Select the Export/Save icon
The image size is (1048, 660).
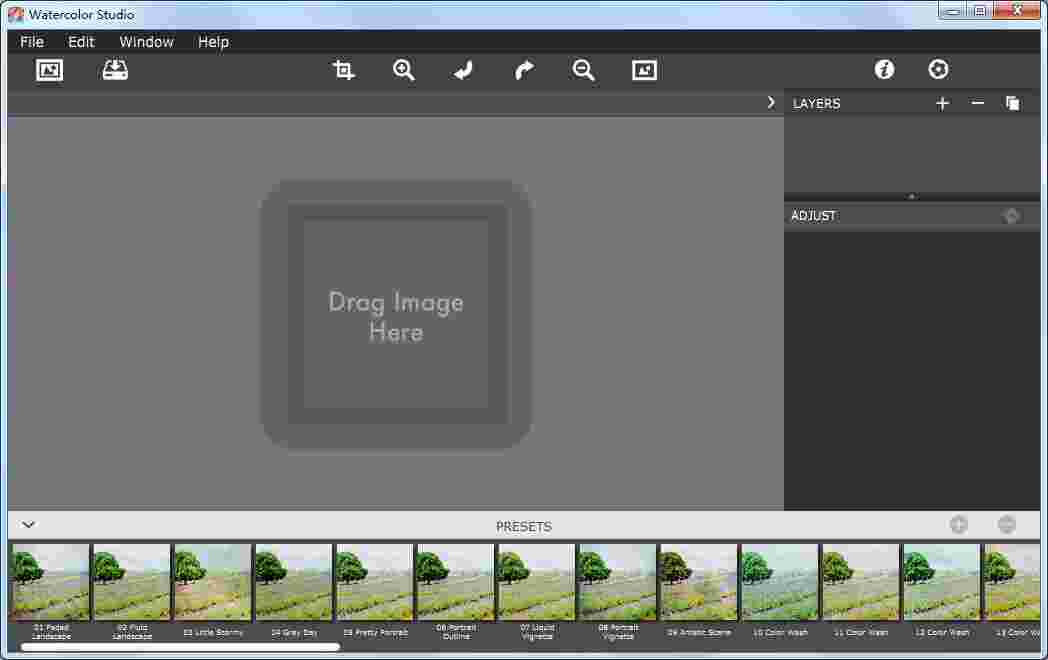114,69
